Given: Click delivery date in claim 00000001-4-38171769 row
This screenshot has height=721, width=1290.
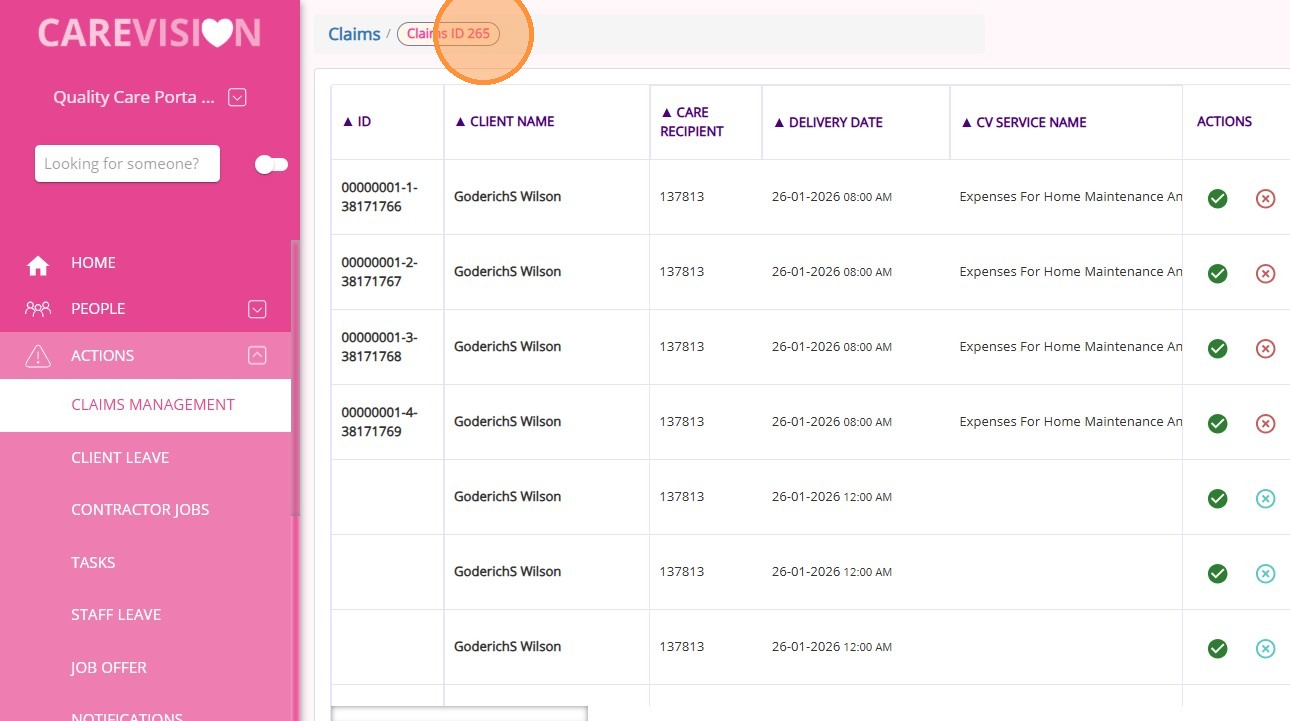Looking at the screenshot, I should [x=832, y=422].
